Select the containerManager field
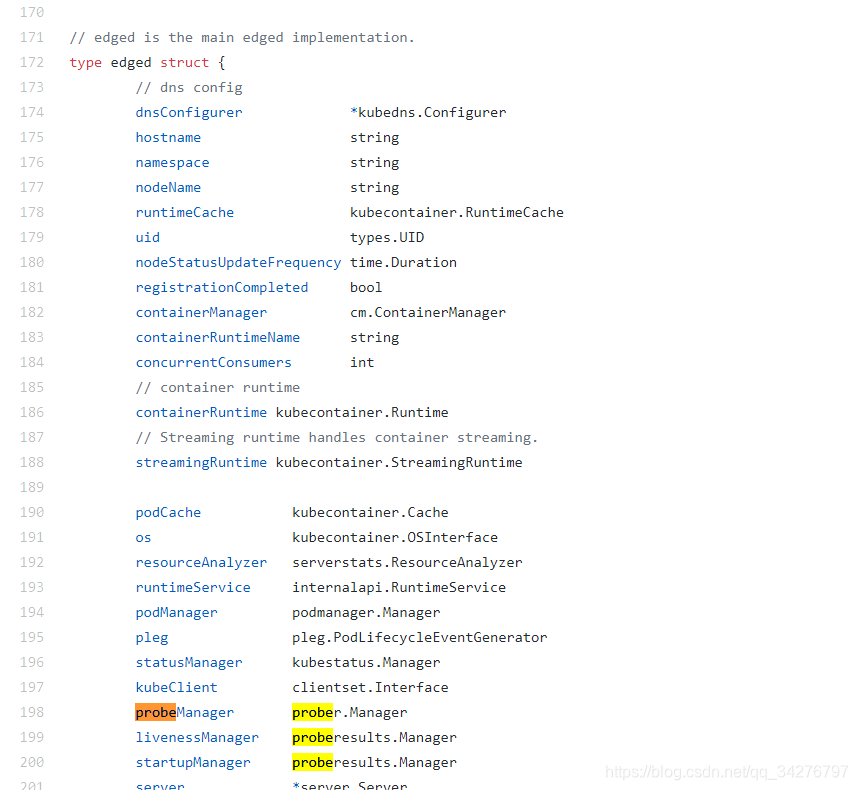The width and height of the screenshot is (858, 790). pyautogui.click(x=201, y=312)
